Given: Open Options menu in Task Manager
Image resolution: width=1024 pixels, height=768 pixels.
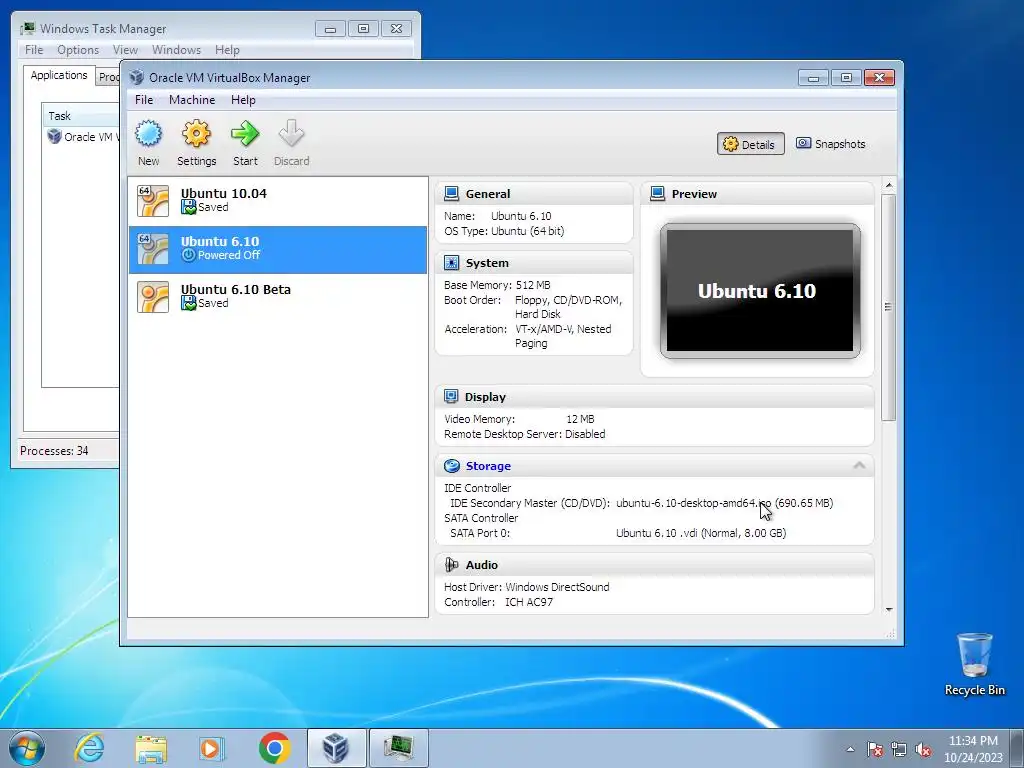Looking at the screenshot, I should pos(78,50).
